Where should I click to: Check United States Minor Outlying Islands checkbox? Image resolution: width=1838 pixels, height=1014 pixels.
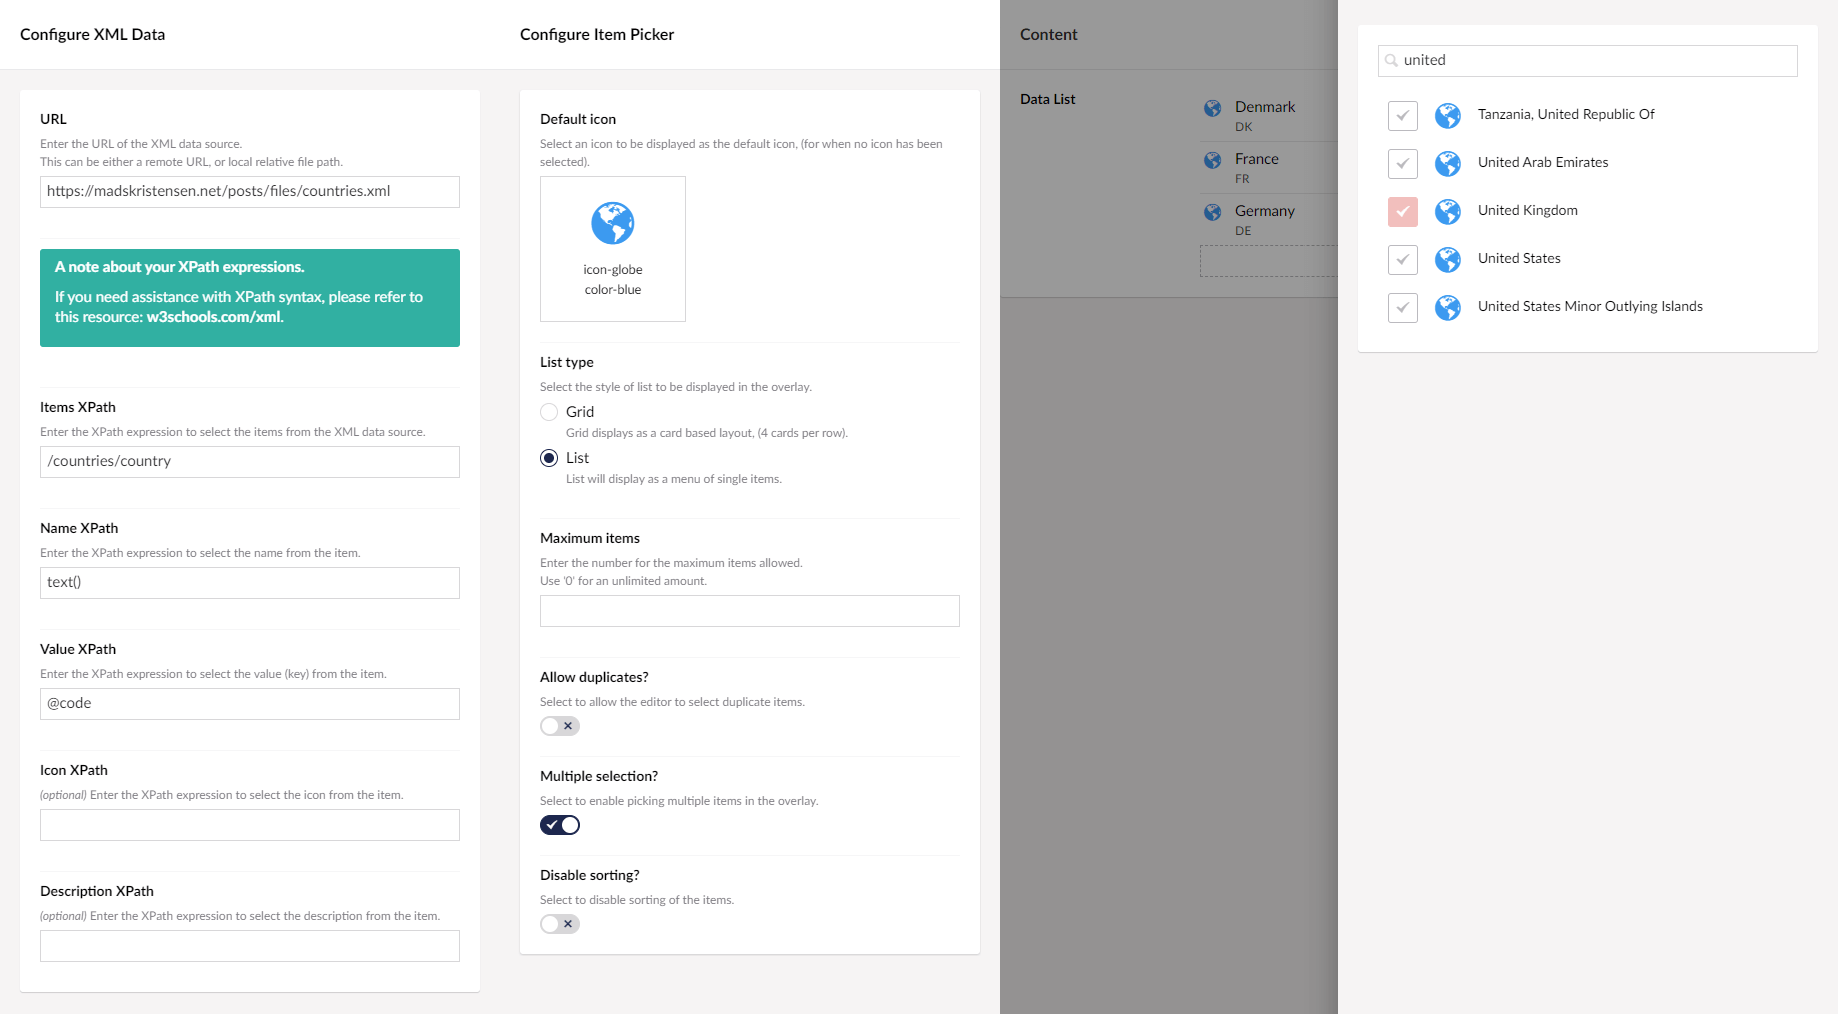coord(1403,308)
